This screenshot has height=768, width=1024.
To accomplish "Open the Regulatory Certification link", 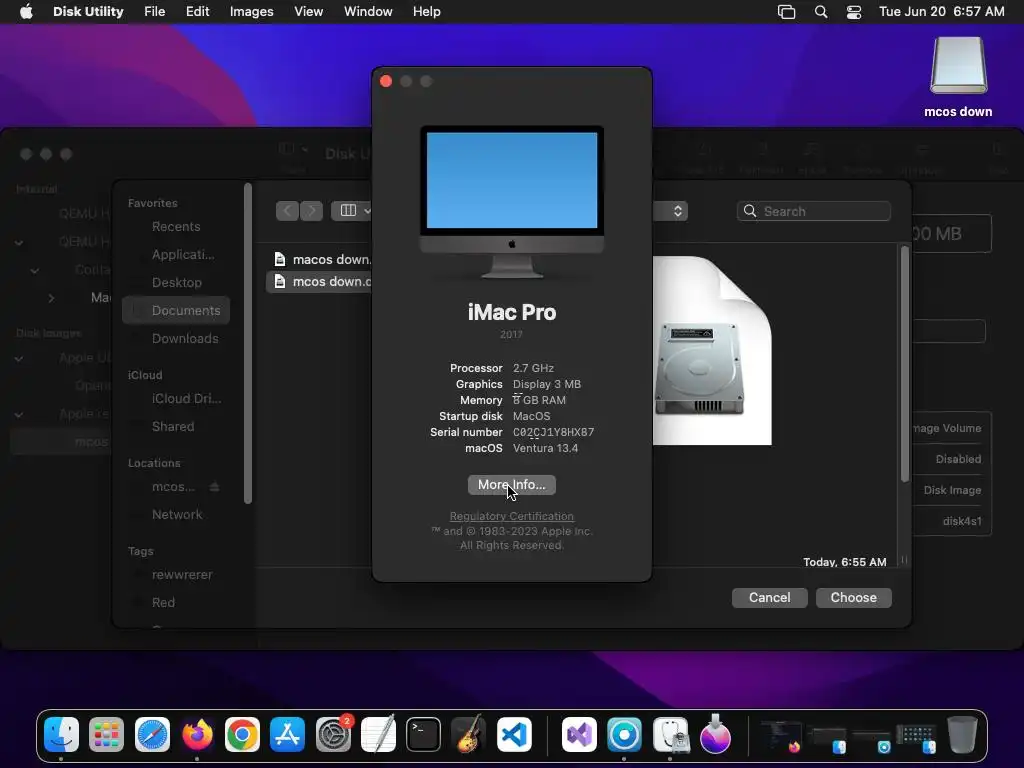I will click(511, 516).
